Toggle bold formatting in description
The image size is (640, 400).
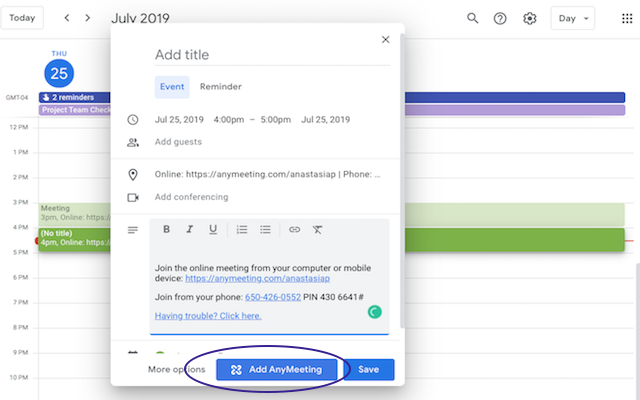[x=166, y=229]
